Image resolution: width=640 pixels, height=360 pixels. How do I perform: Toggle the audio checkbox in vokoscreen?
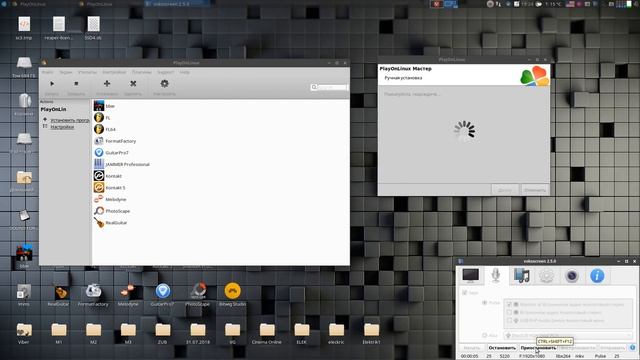[x=464, y=293]
